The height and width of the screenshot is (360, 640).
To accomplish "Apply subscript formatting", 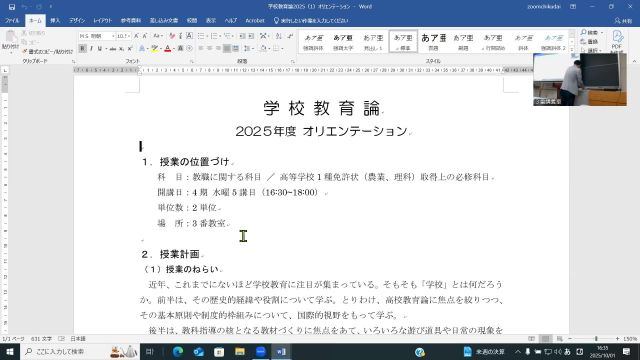I will tap(121, 49).
